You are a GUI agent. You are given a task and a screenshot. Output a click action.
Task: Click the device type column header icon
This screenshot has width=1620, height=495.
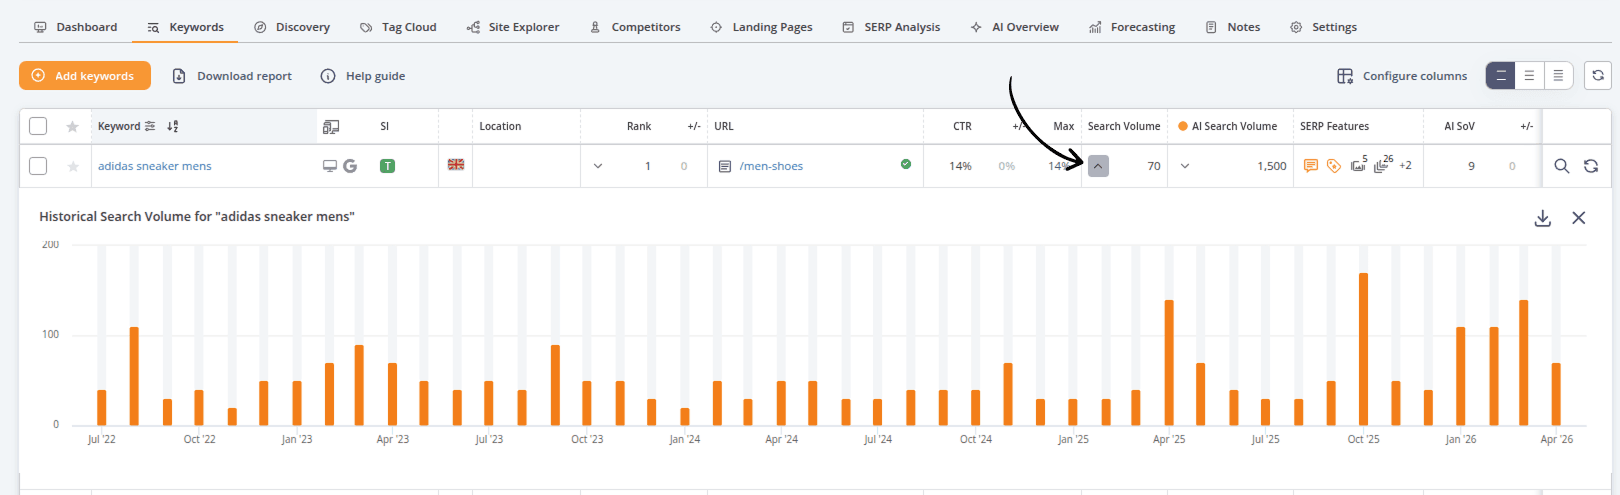click(331, 126)
